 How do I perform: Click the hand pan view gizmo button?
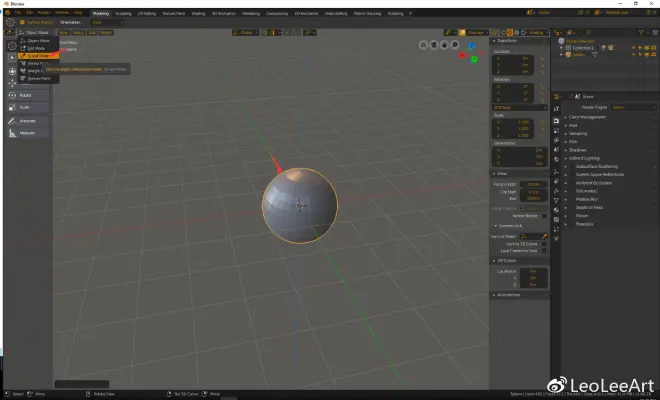click(444, 45)
